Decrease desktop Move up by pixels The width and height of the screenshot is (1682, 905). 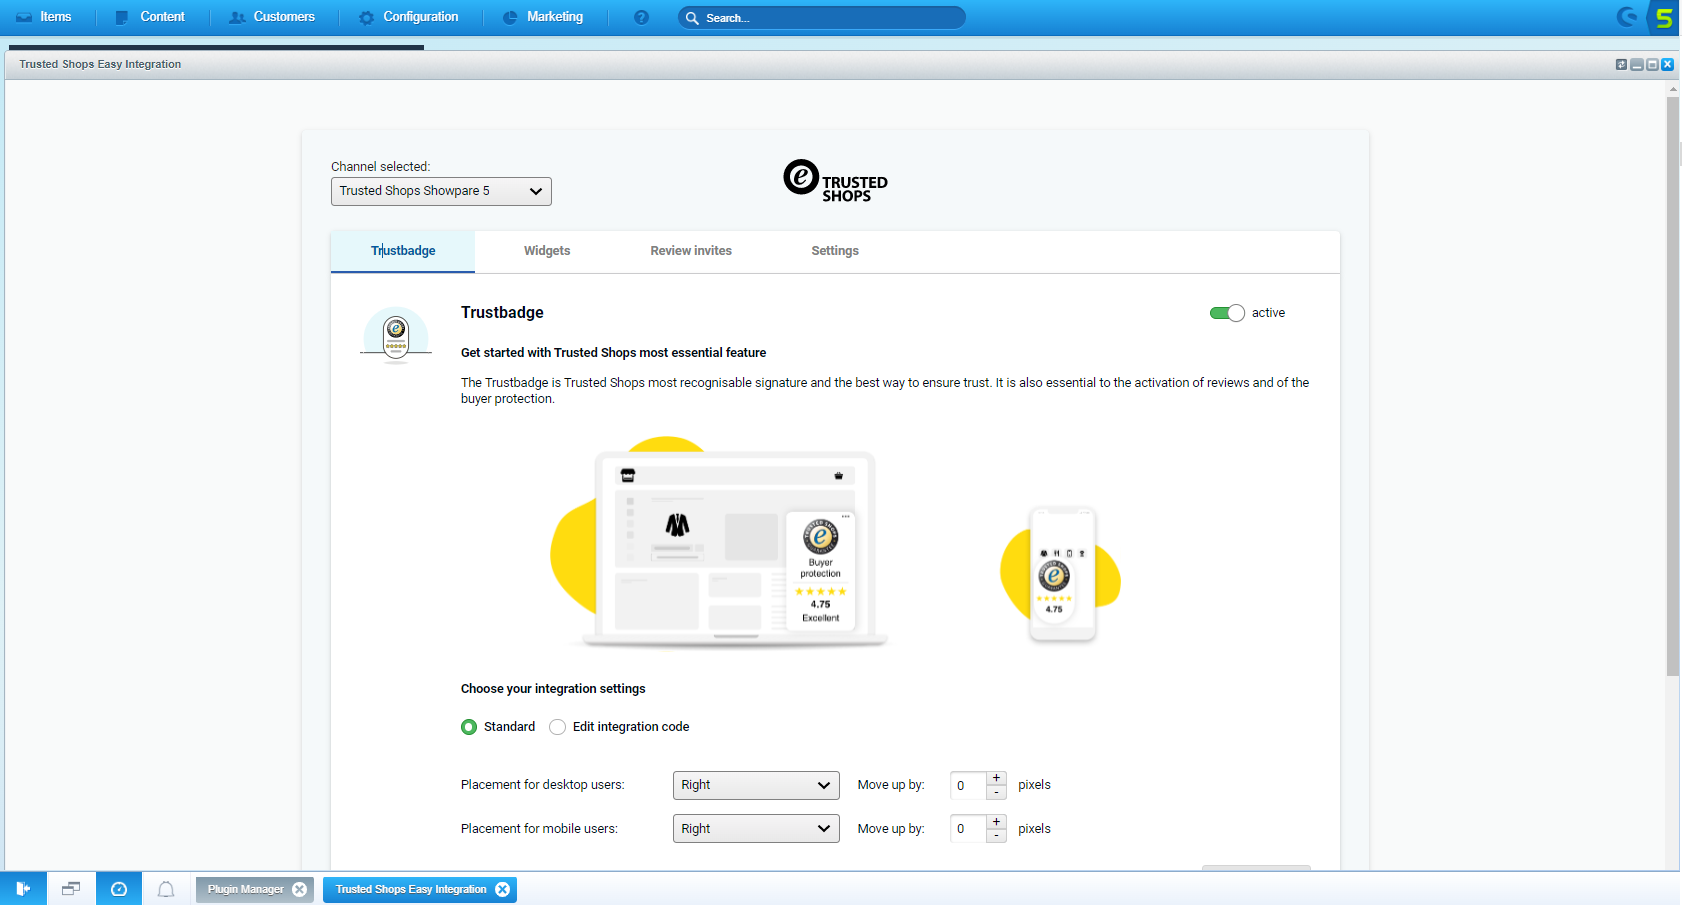click(x=996, y=792)
